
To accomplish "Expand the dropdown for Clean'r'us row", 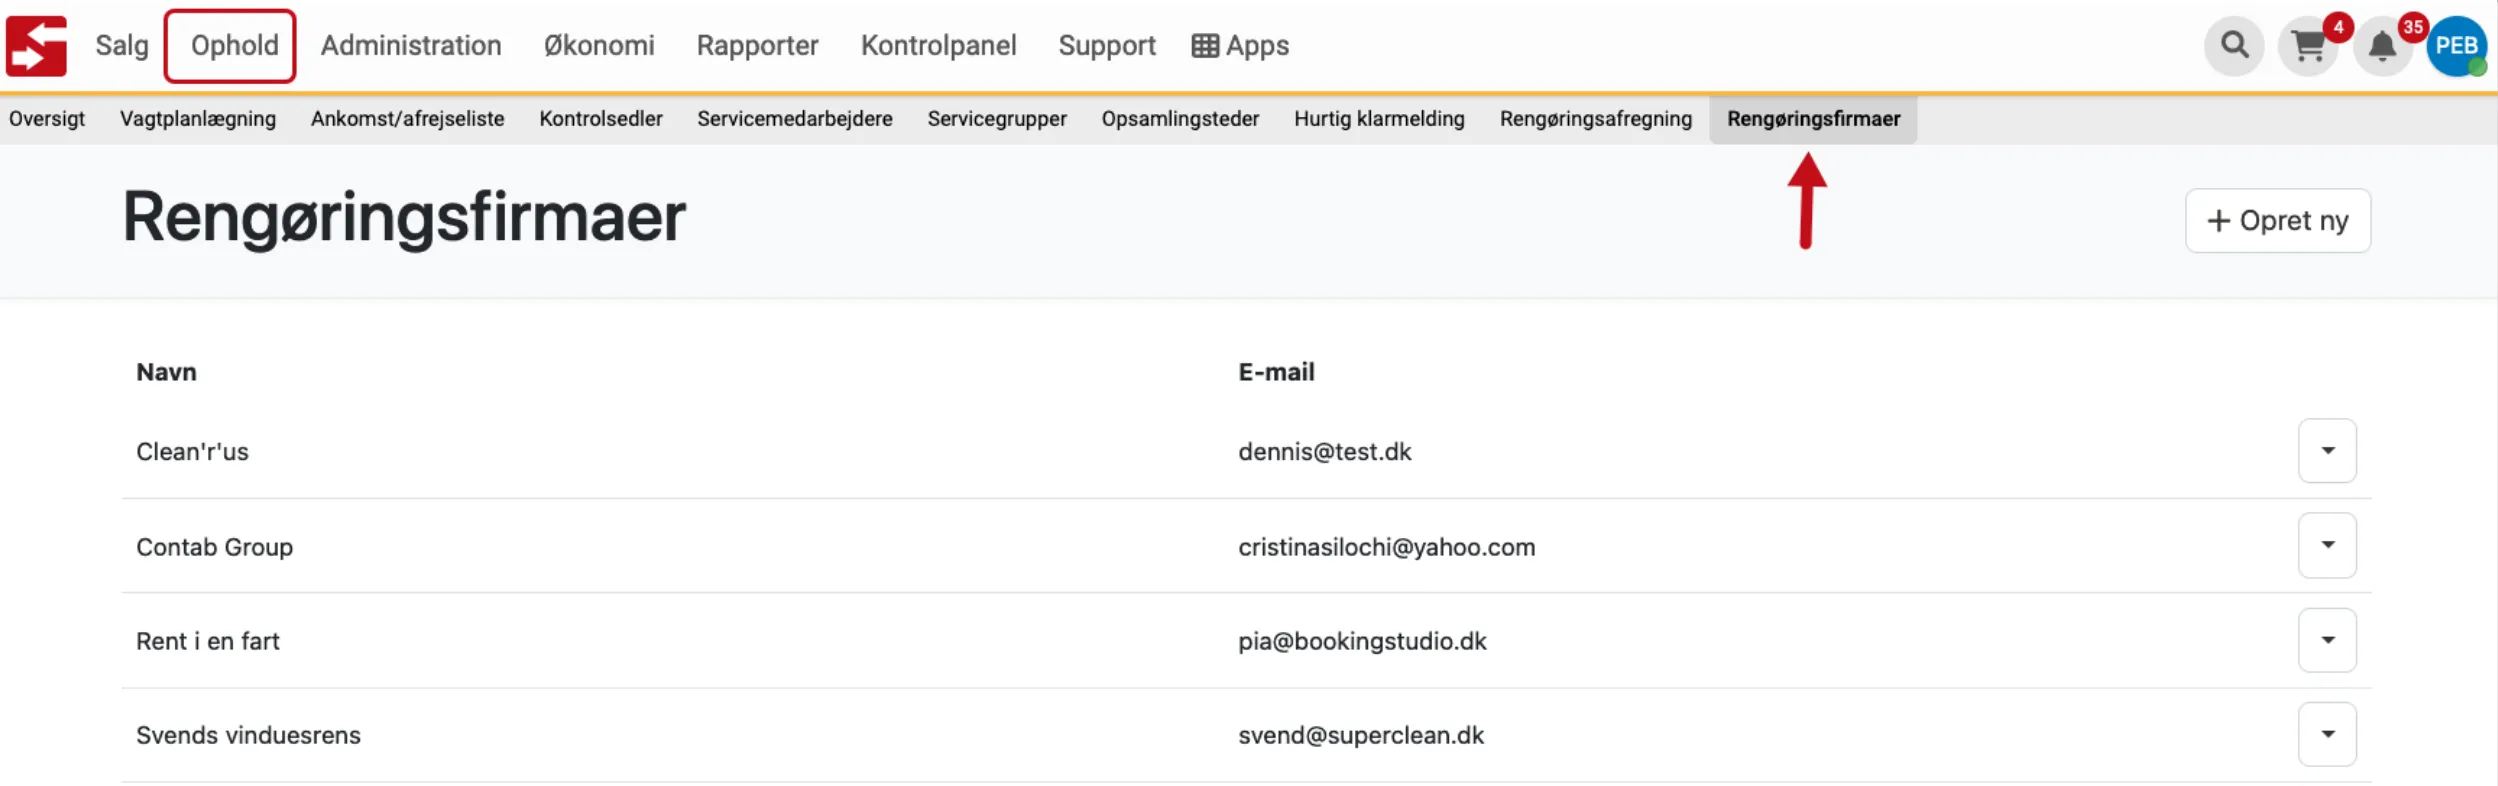I will pyautogui.click(x=2327, y=451).
